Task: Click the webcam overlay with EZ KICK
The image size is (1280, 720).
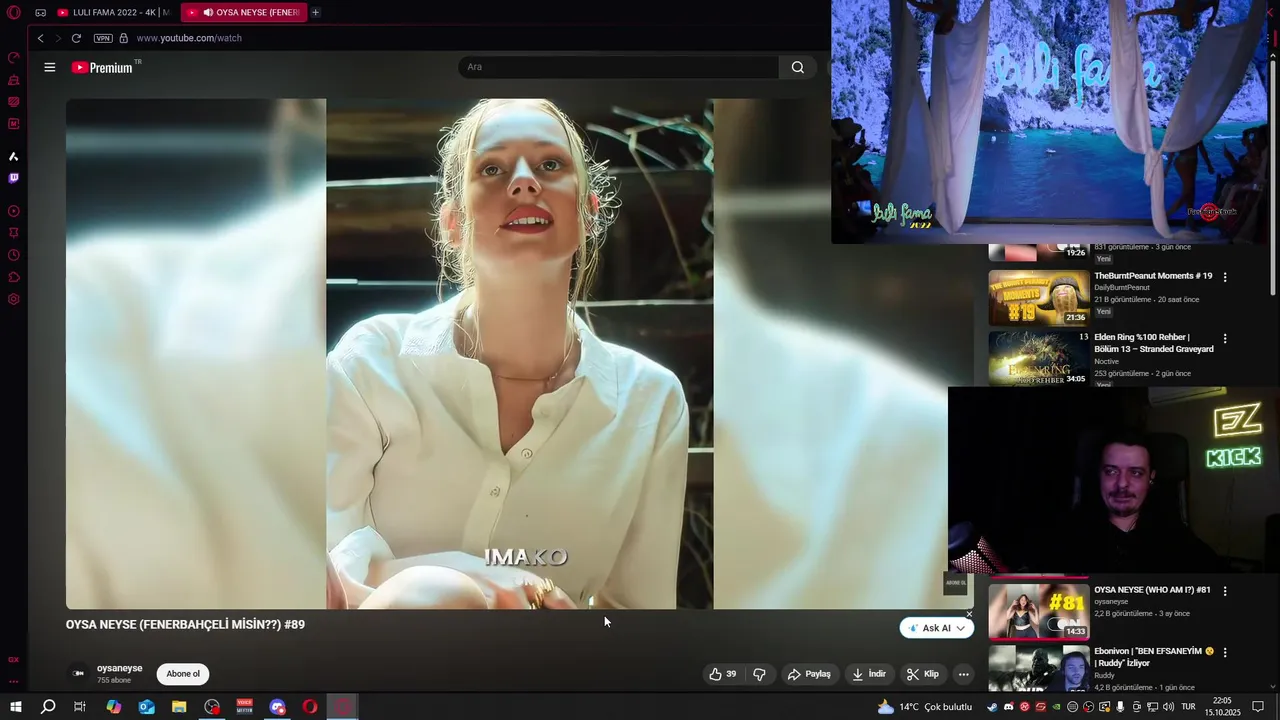Action: (1114, 481)
